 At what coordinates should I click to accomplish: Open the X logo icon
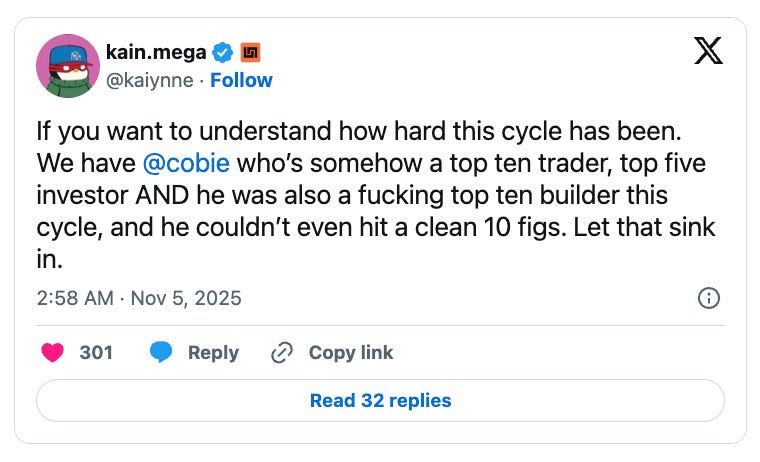click(708, 50)
